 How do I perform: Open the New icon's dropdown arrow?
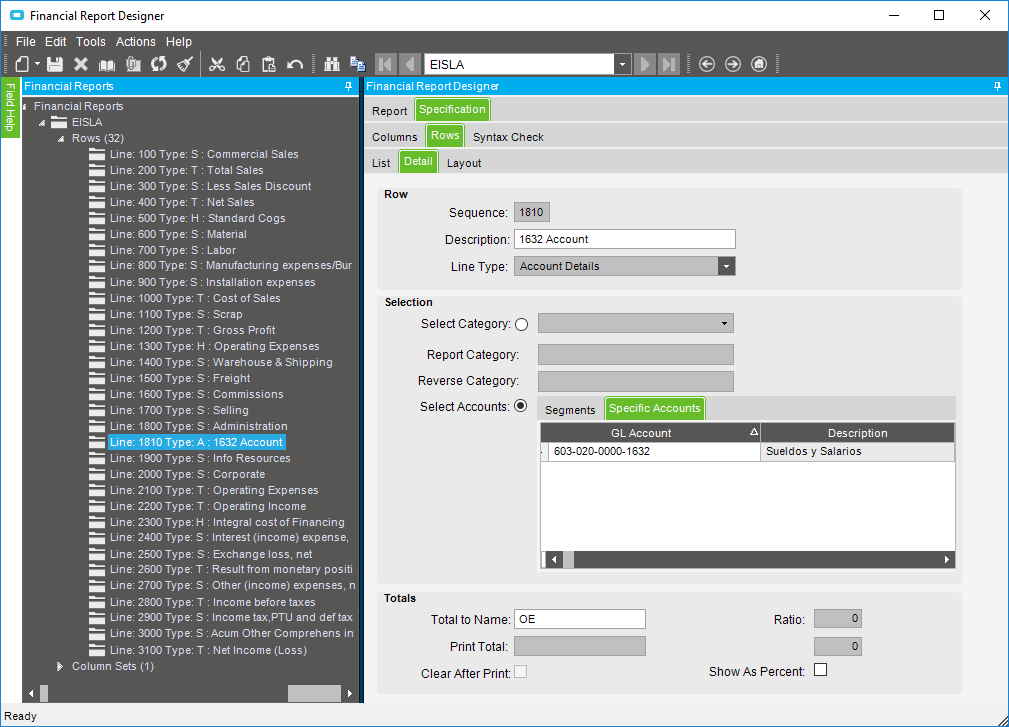[x=37, y=64]
